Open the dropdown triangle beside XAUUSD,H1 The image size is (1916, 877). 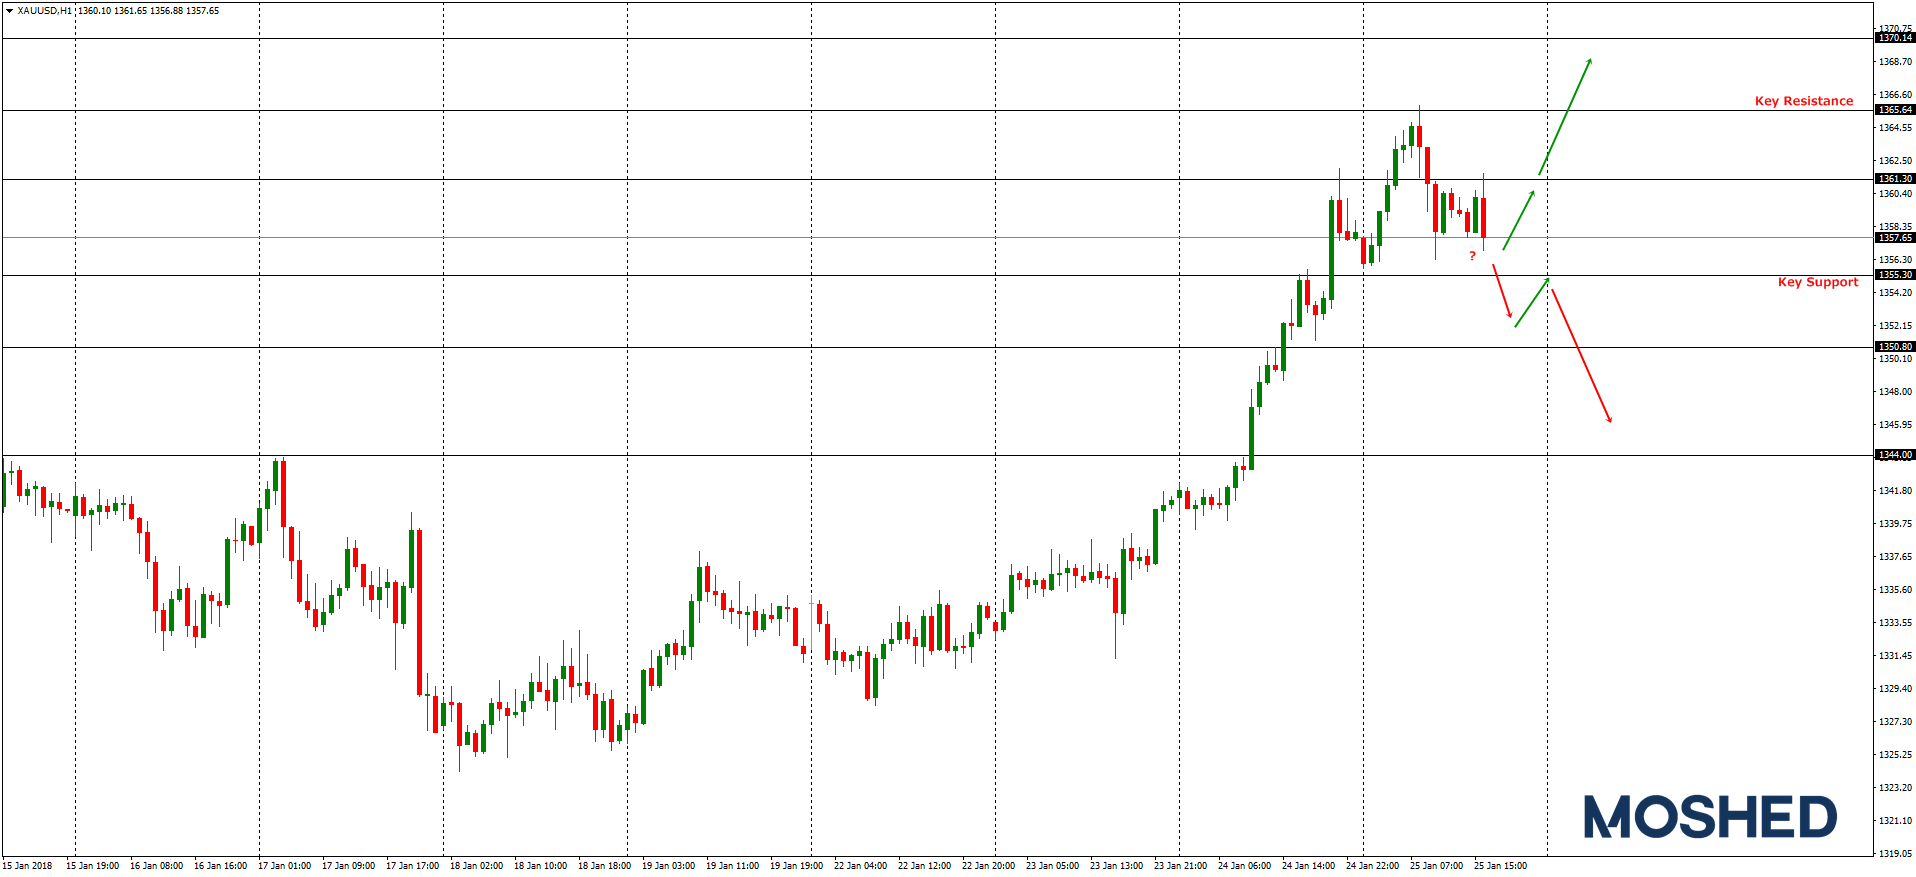click(x=9, y=11)
